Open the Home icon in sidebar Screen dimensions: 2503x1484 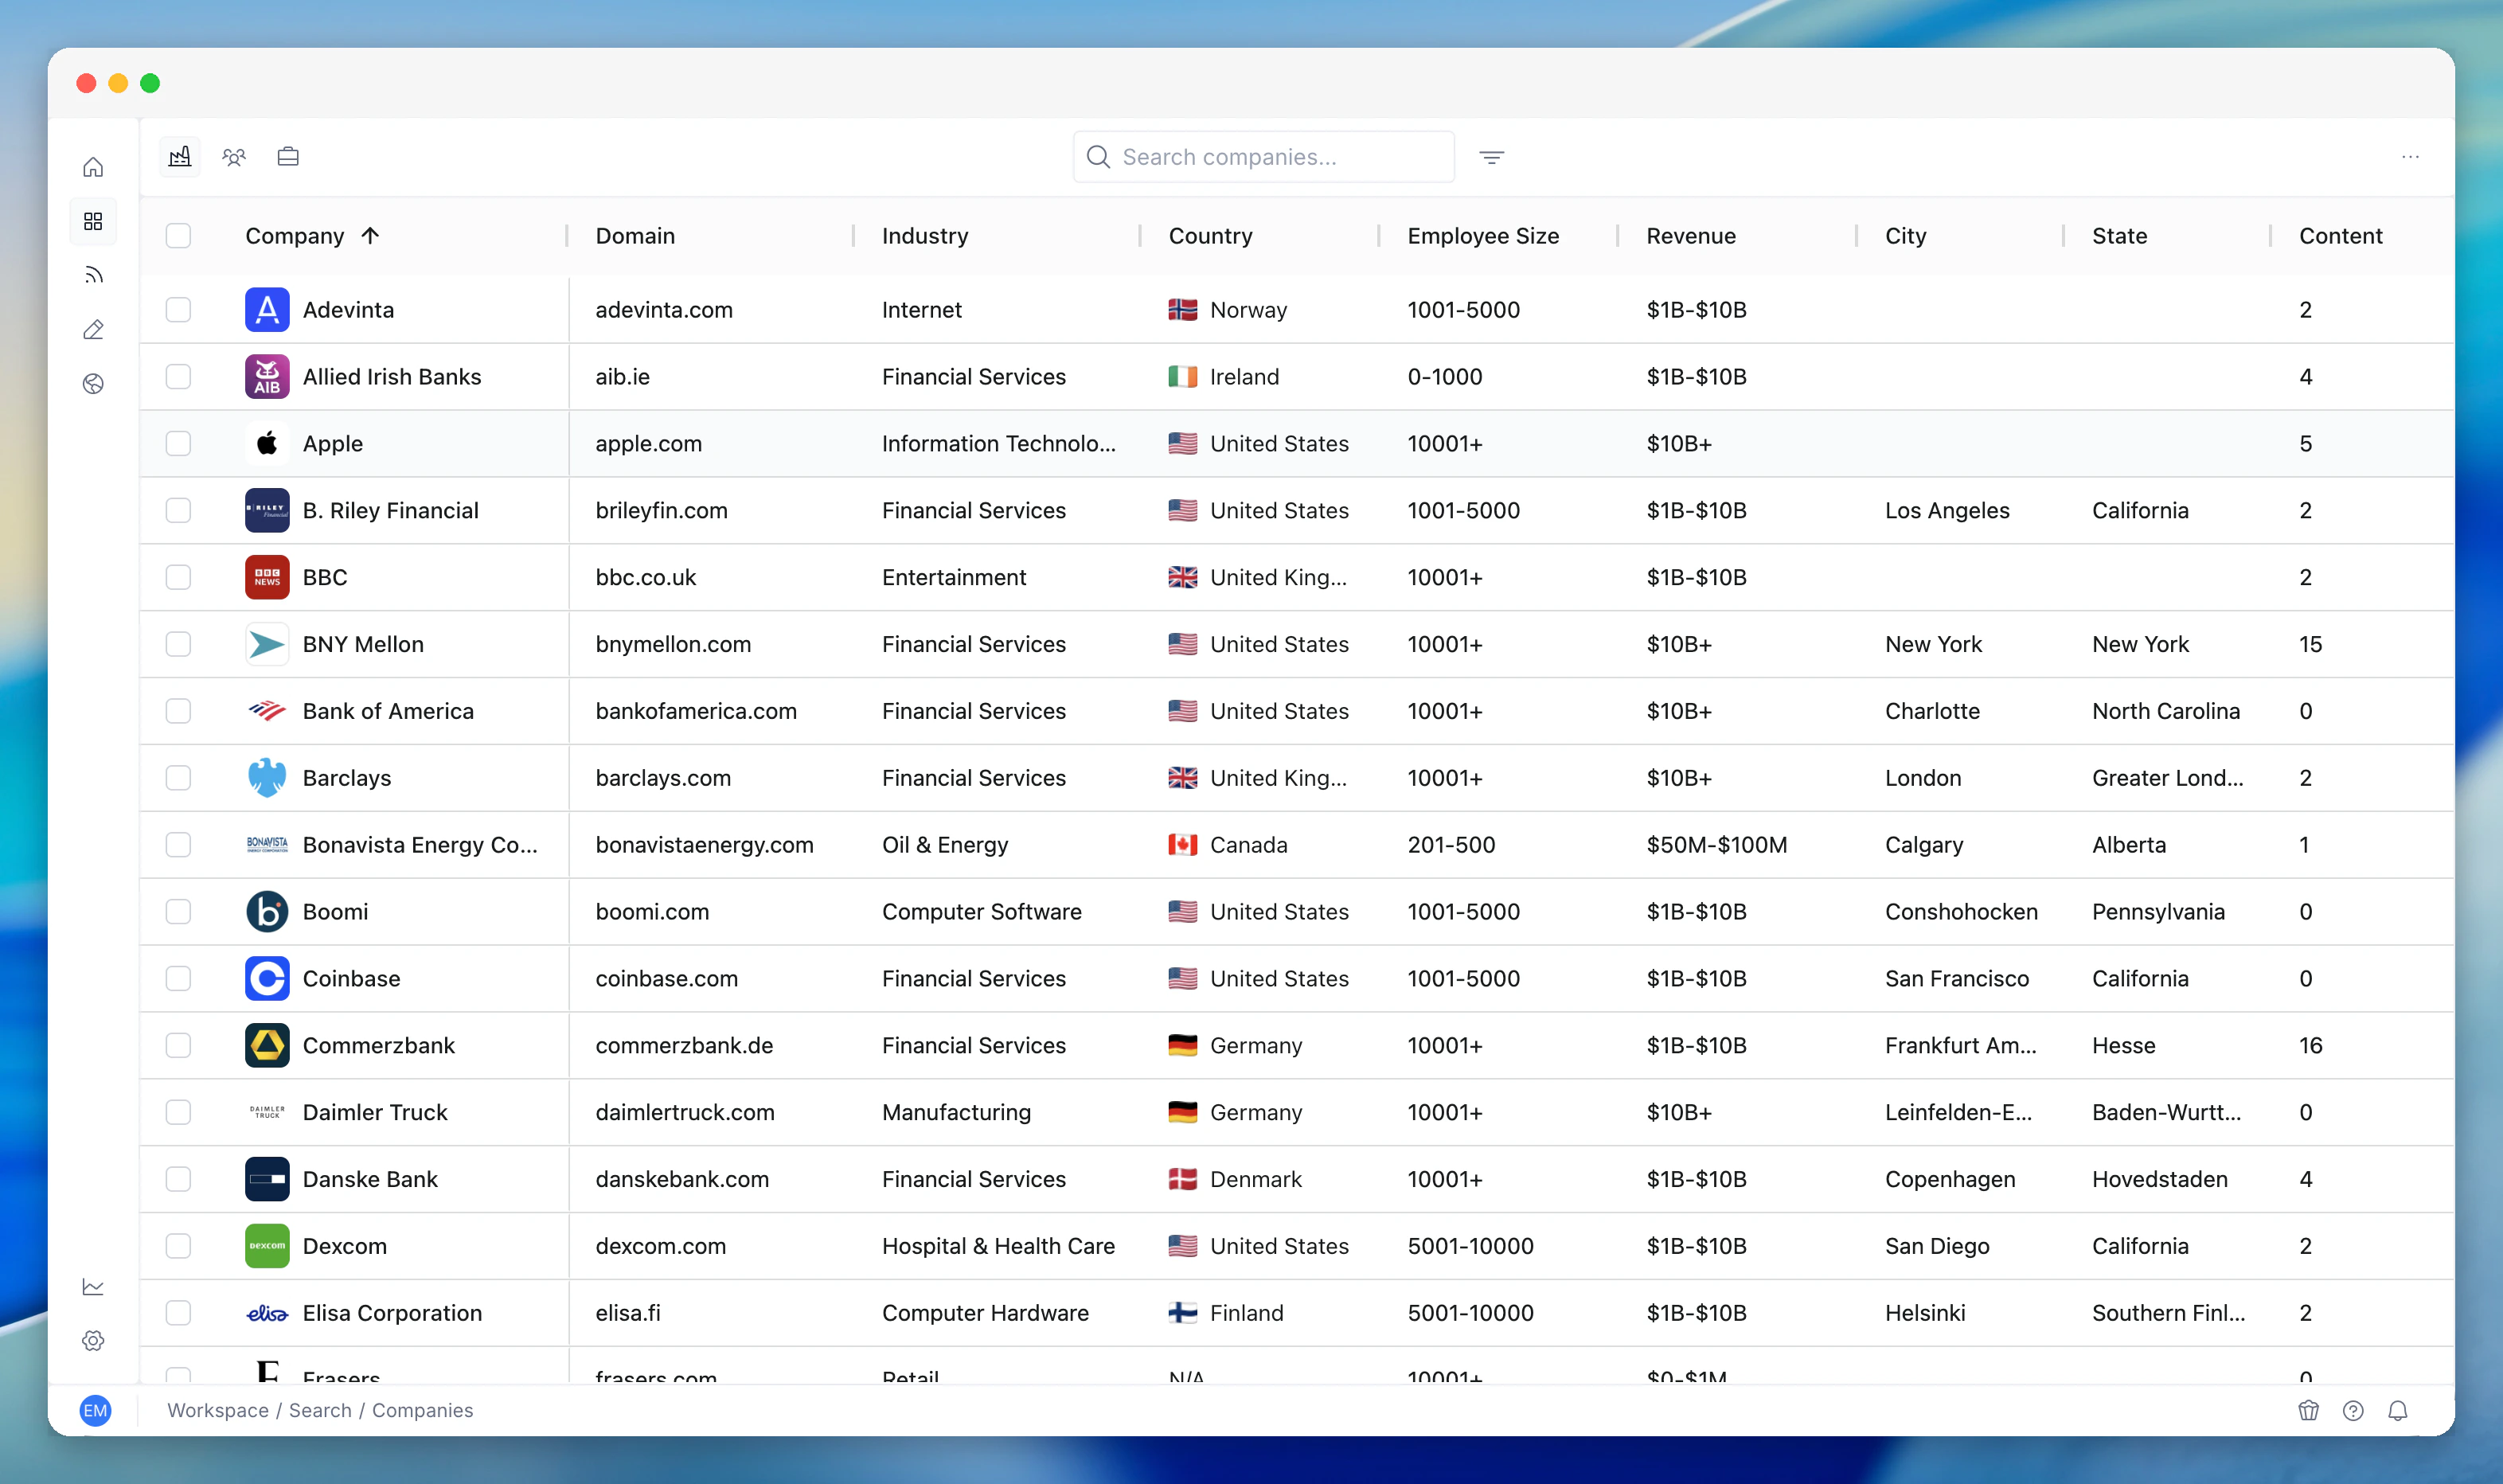pyautogui.click(x=93, y=167)
